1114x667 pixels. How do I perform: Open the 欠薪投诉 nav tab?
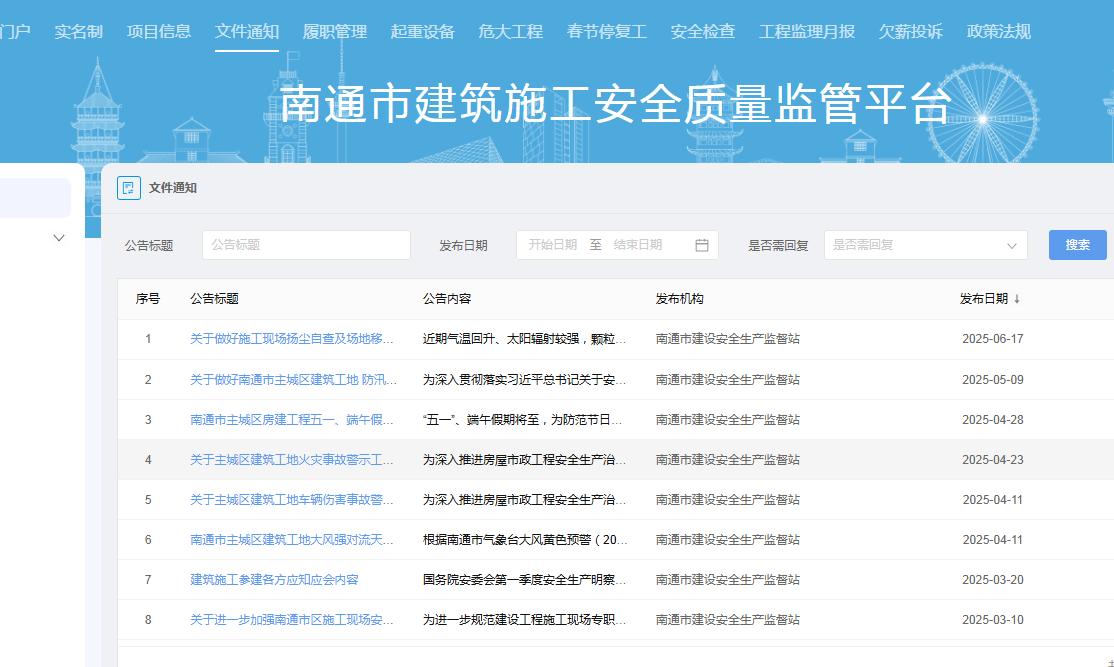point(911,32)
